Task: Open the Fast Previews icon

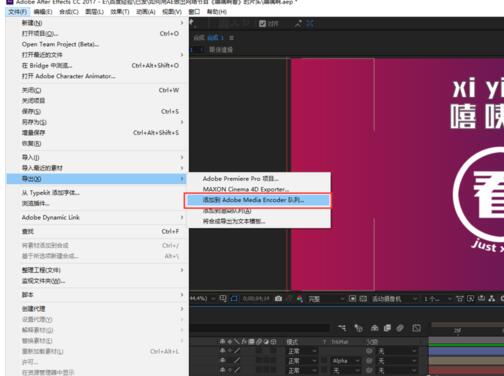Action: 470,299
